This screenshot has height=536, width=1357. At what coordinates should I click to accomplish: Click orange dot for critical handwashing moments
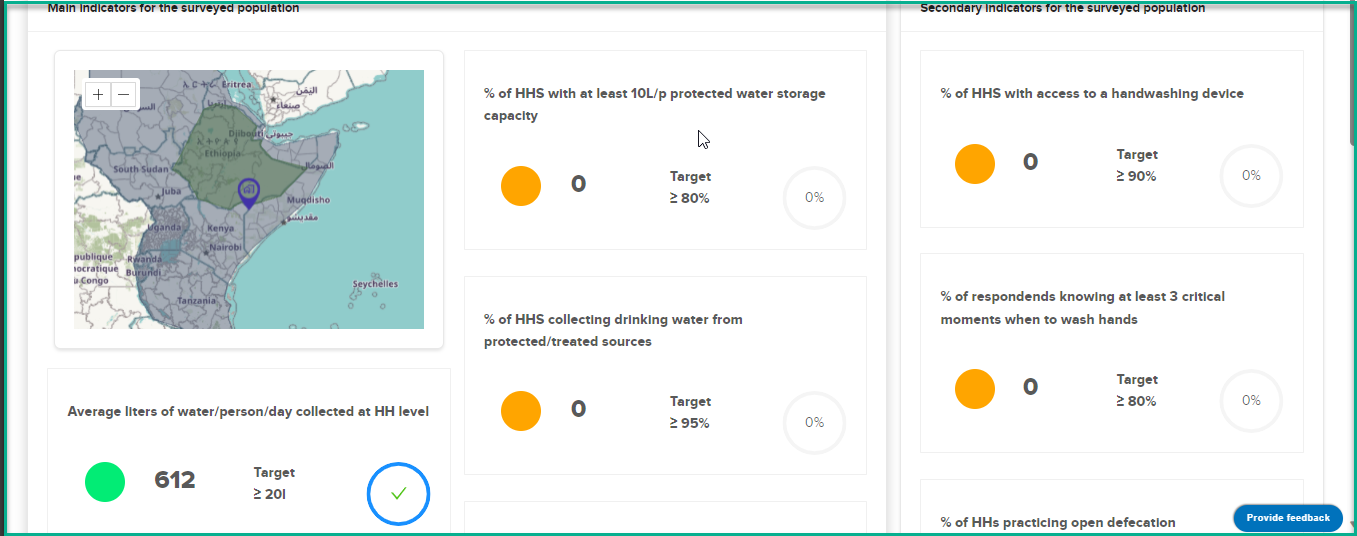pos(975,389)
